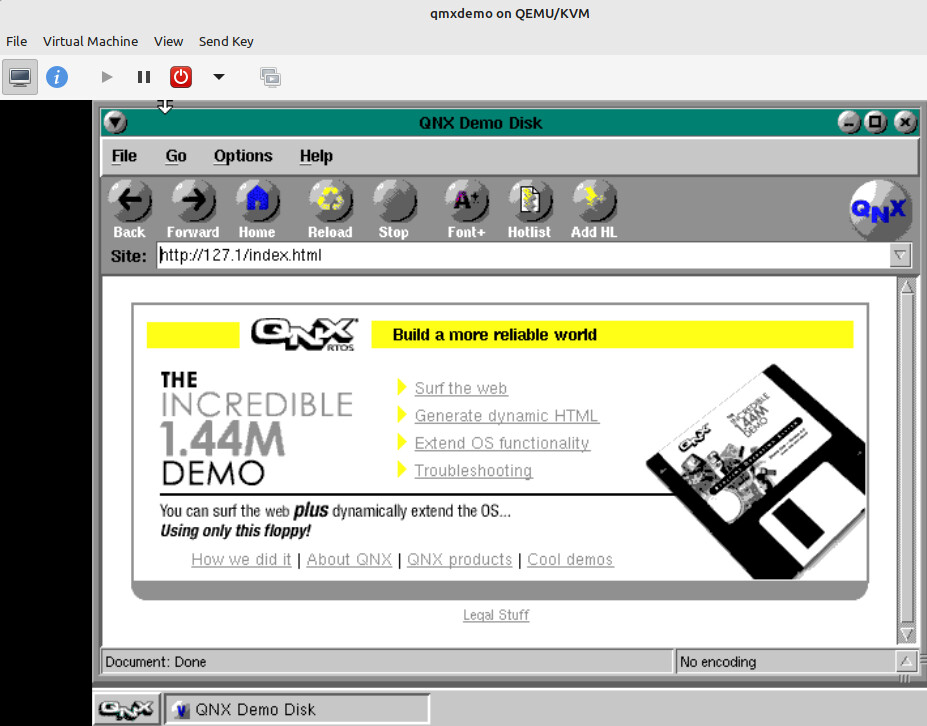927x726 pixels.
Task: Increase font size with Font+
Action: point(466,202)
